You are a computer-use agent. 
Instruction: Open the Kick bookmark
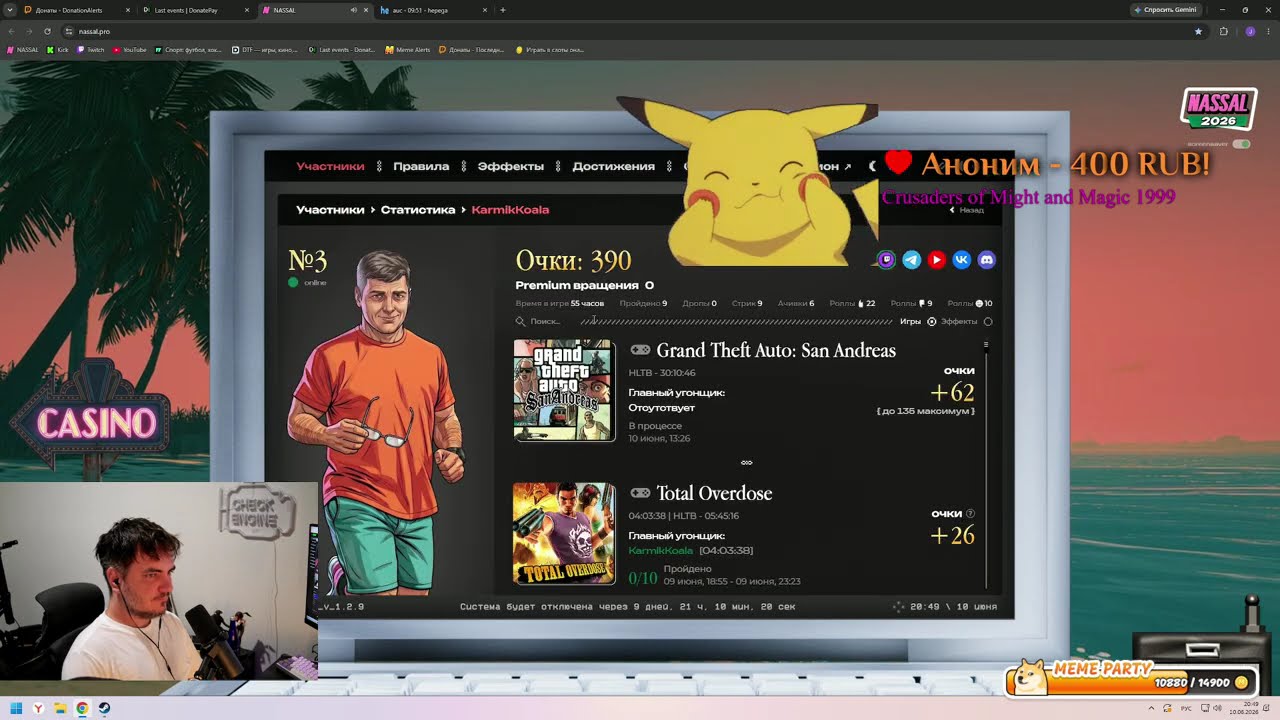pyautogui.click(x=57, y=49)
